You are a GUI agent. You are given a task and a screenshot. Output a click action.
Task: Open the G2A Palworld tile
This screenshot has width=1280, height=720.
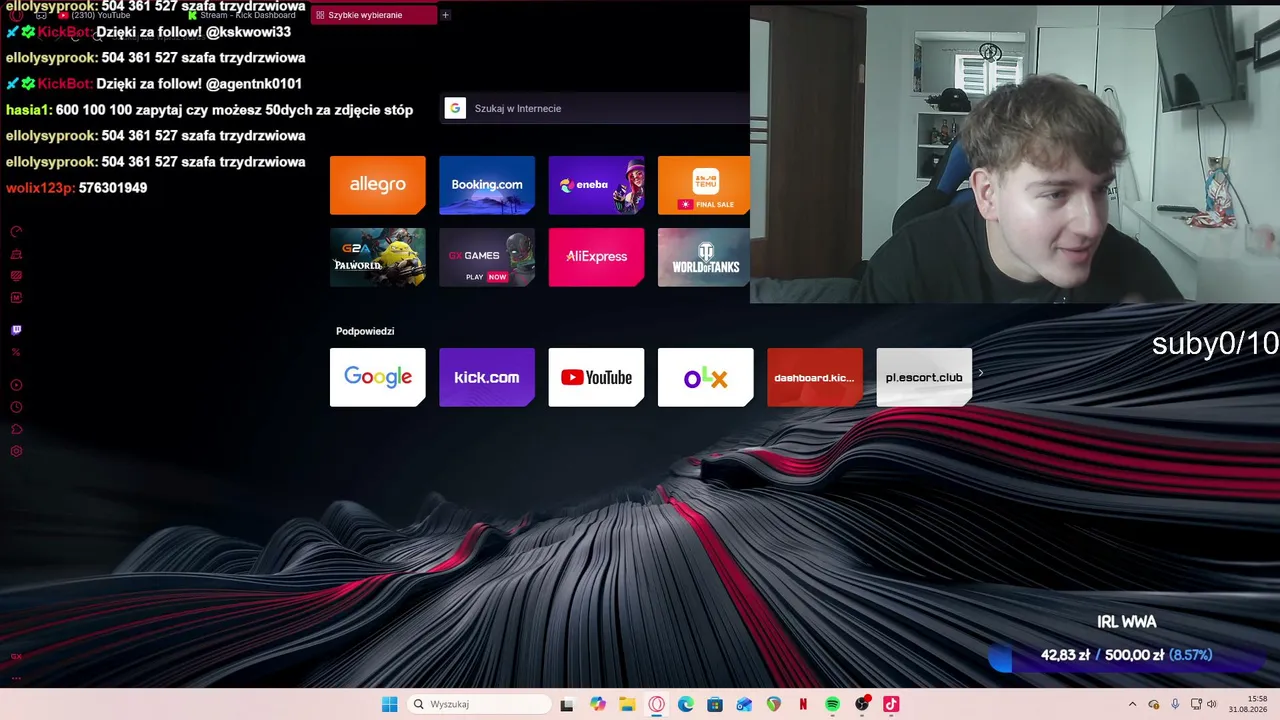378,257
